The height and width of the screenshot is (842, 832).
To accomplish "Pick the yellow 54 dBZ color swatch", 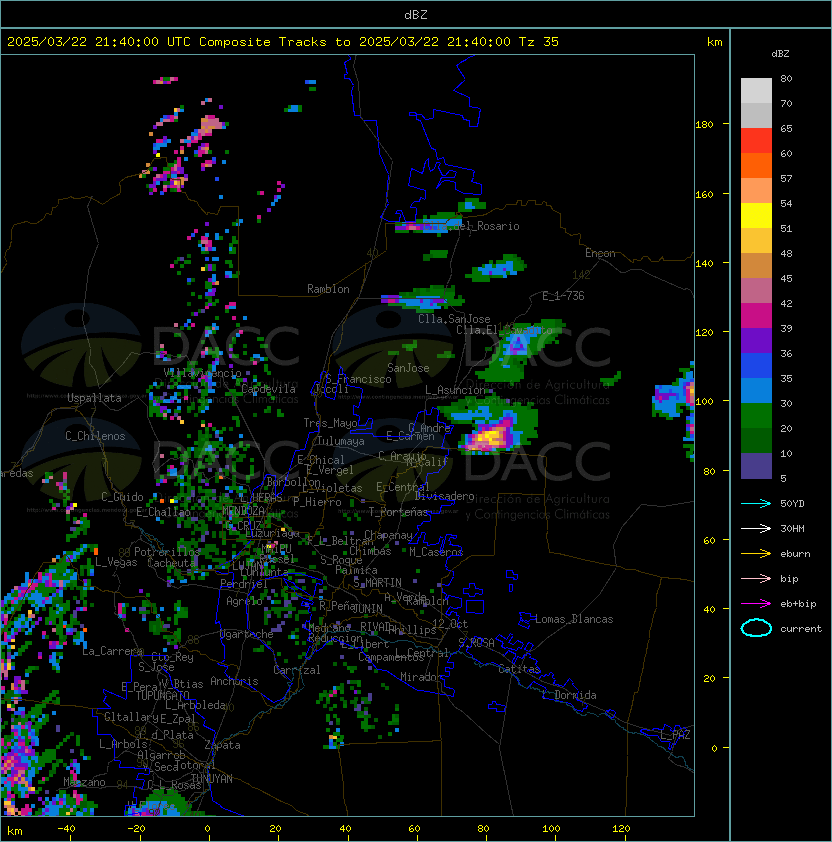I will 756,216.
